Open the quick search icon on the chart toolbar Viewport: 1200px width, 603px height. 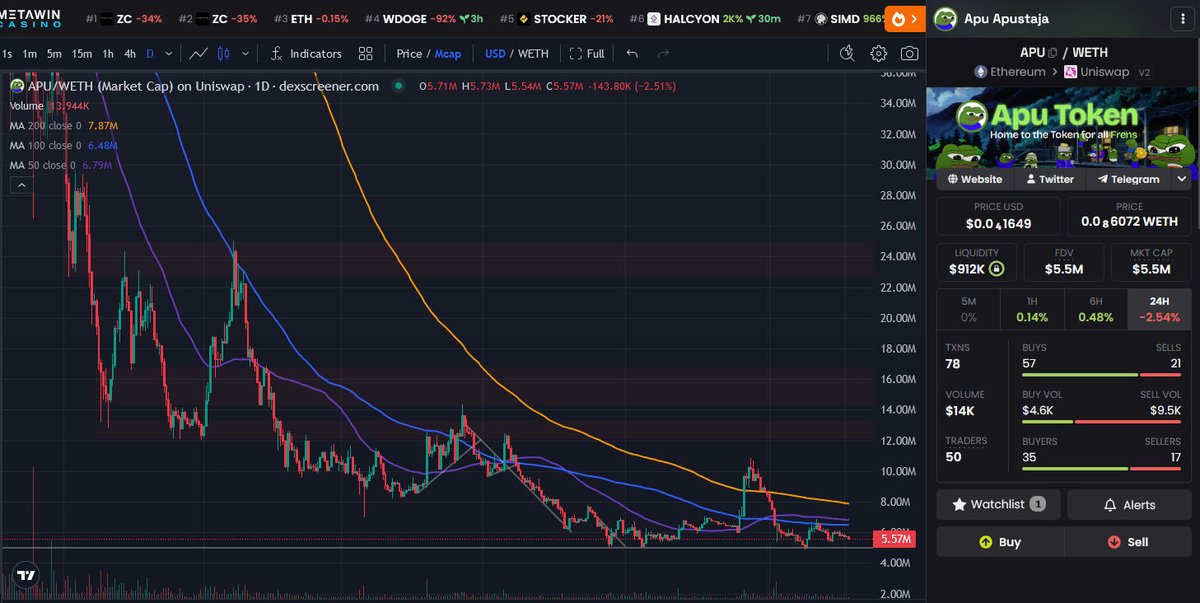click(x=847, y=53)
